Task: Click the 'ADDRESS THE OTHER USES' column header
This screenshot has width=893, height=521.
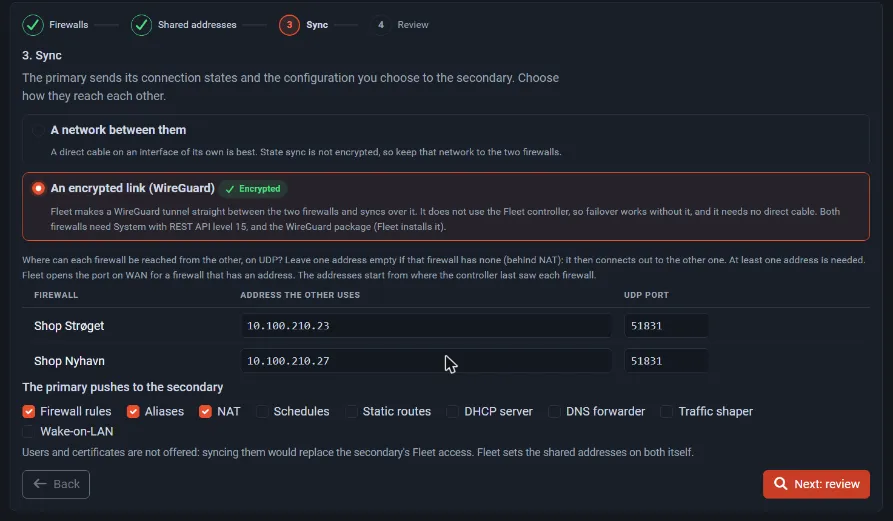Action: point(300,295)
